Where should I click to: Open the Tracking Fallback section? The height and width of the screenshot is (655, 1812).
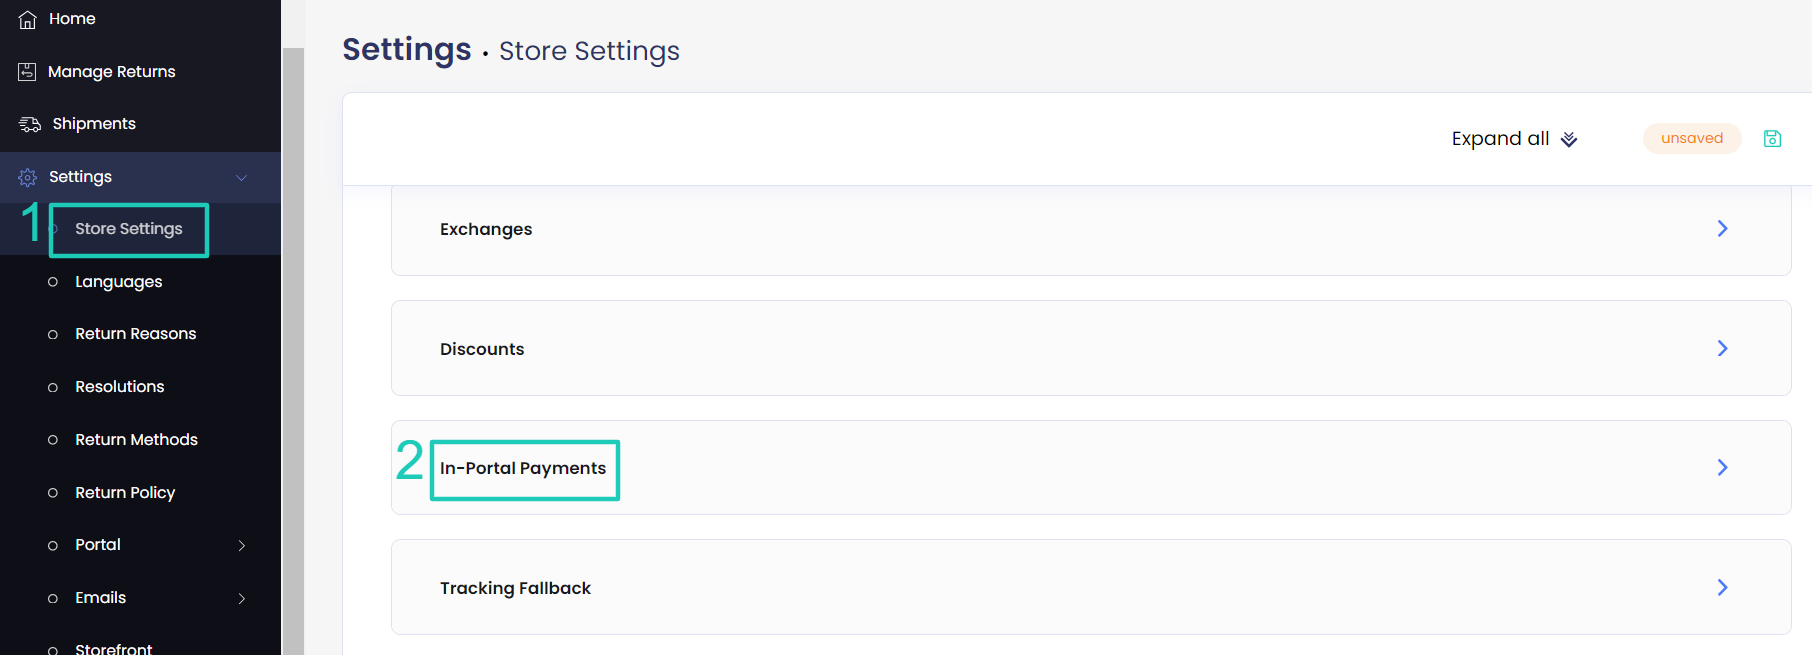pos(1722,587)
